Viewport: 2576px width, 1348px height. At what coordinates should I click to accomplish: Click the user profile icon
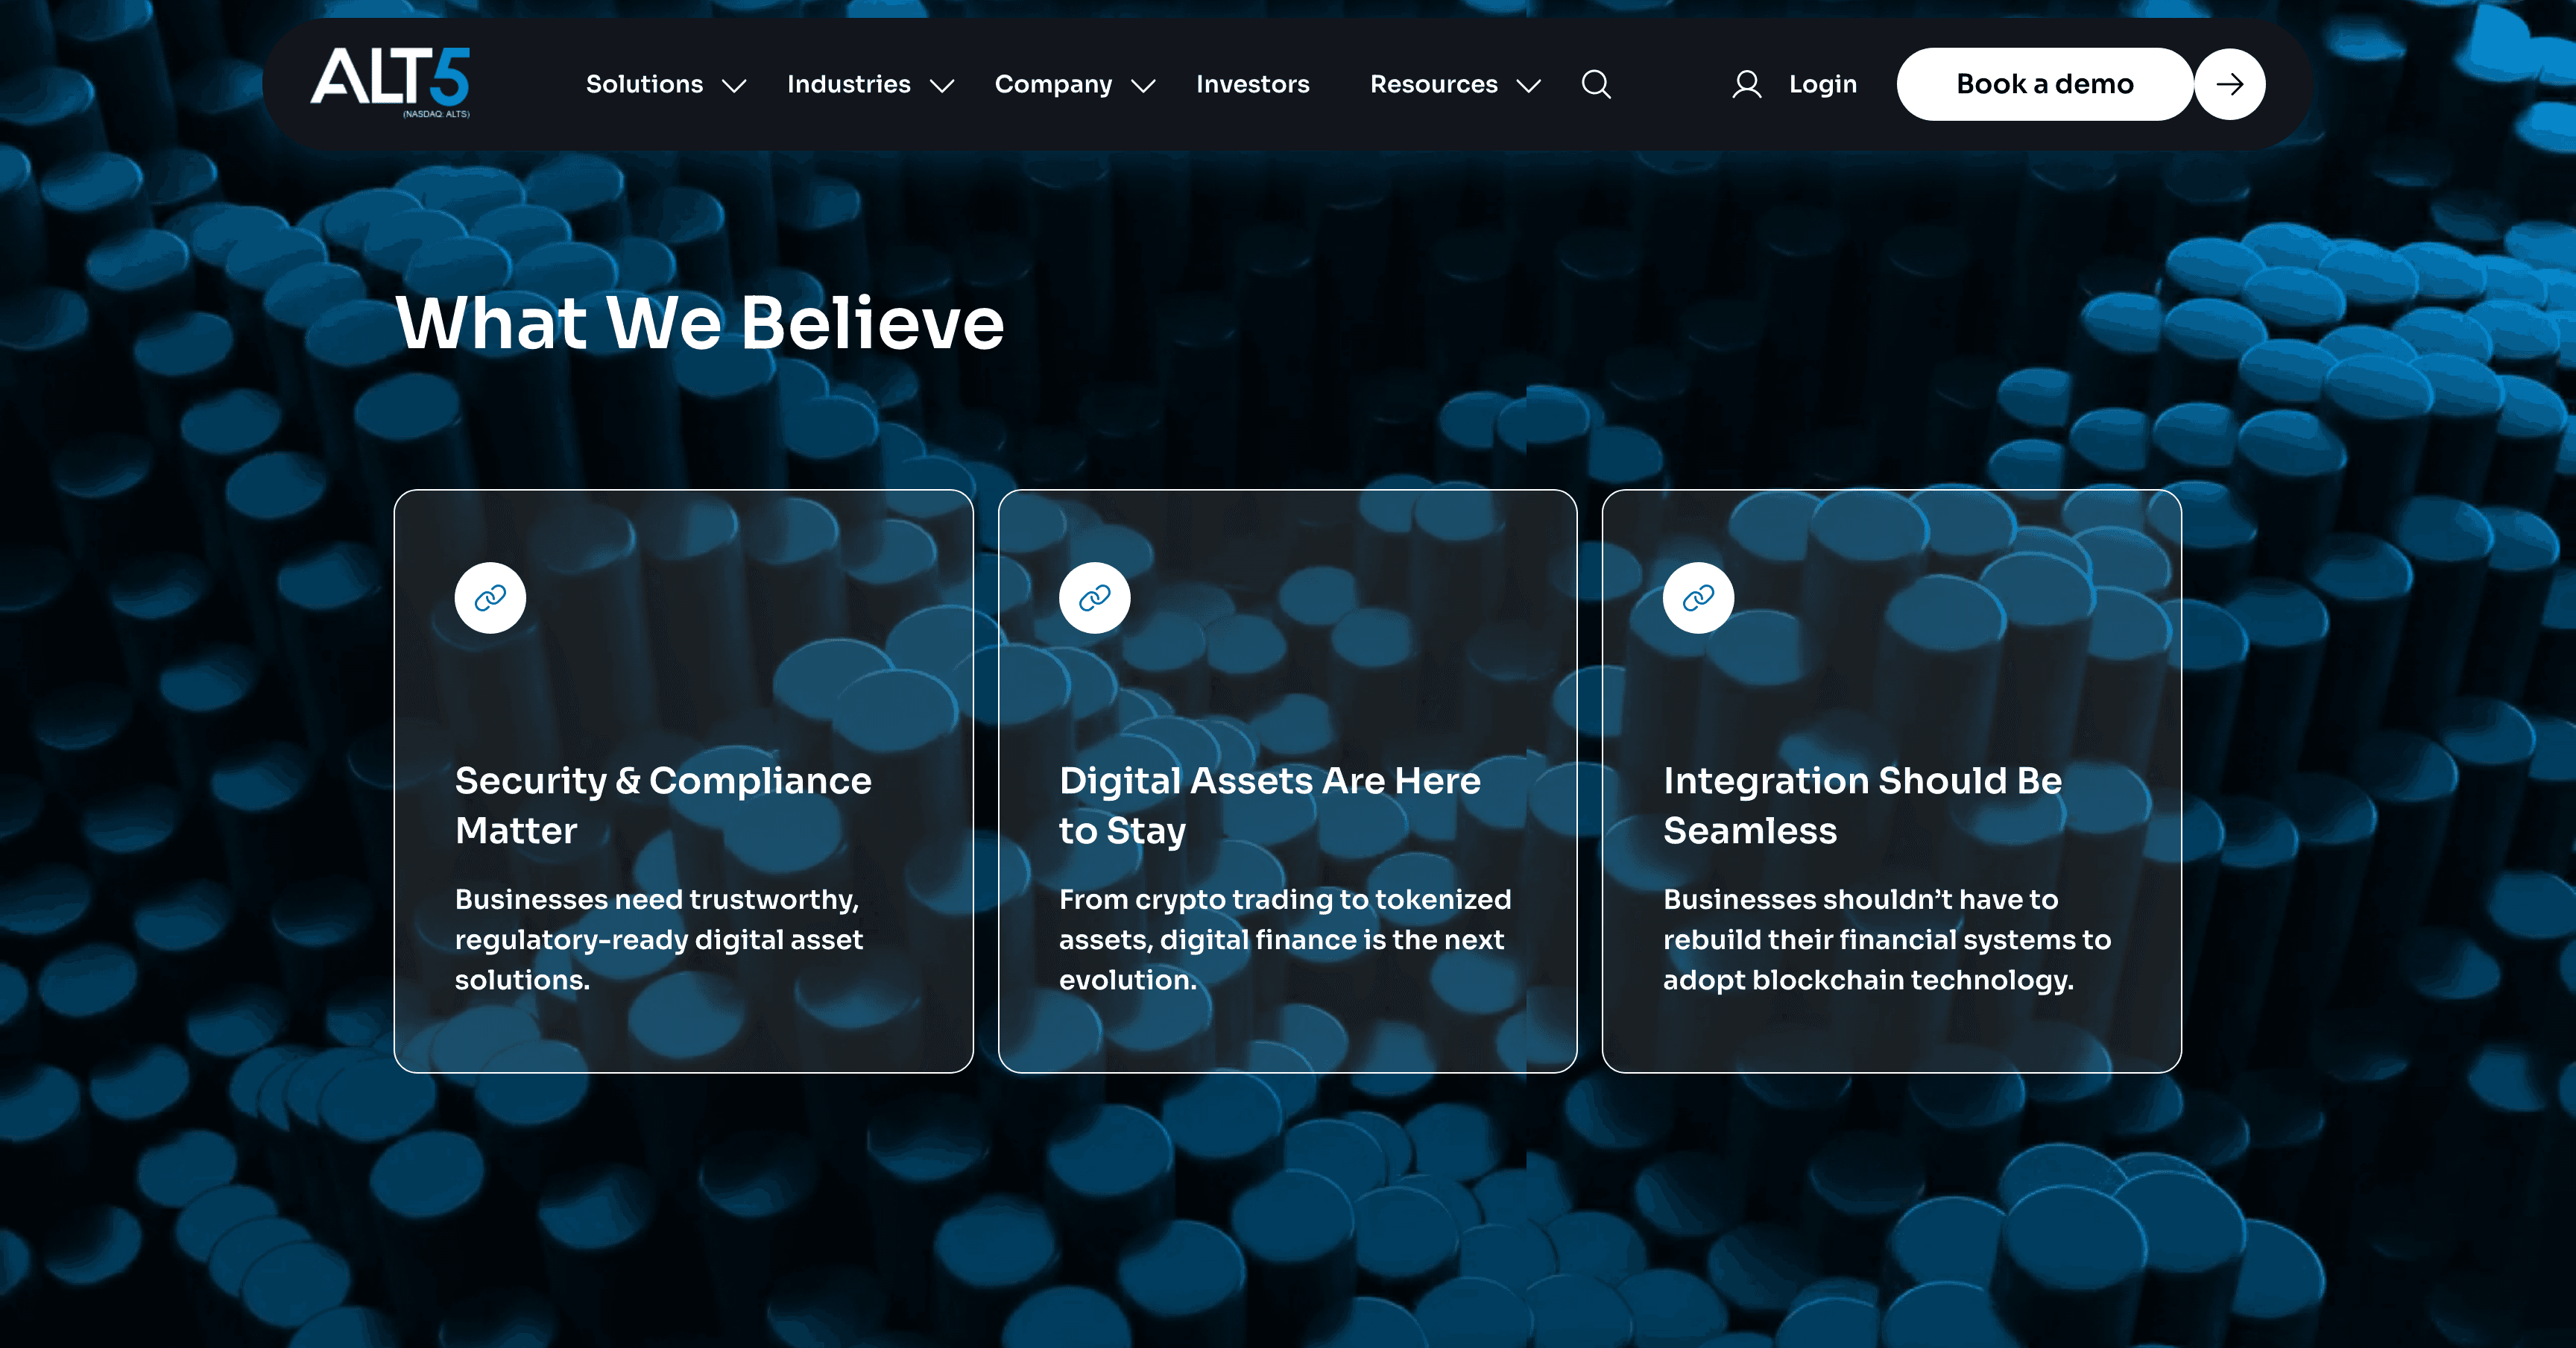[x=1746, y=84]
